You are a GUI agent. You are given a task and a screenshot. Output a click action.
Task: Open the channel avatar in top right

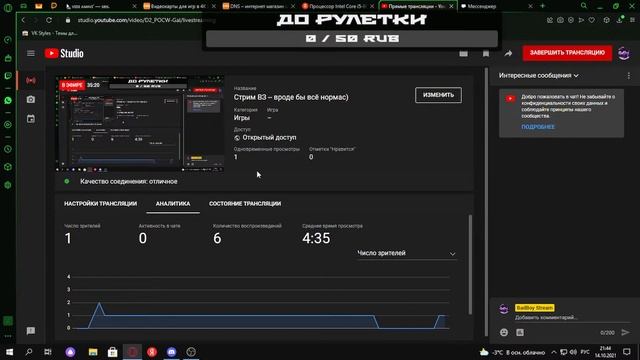624,53
